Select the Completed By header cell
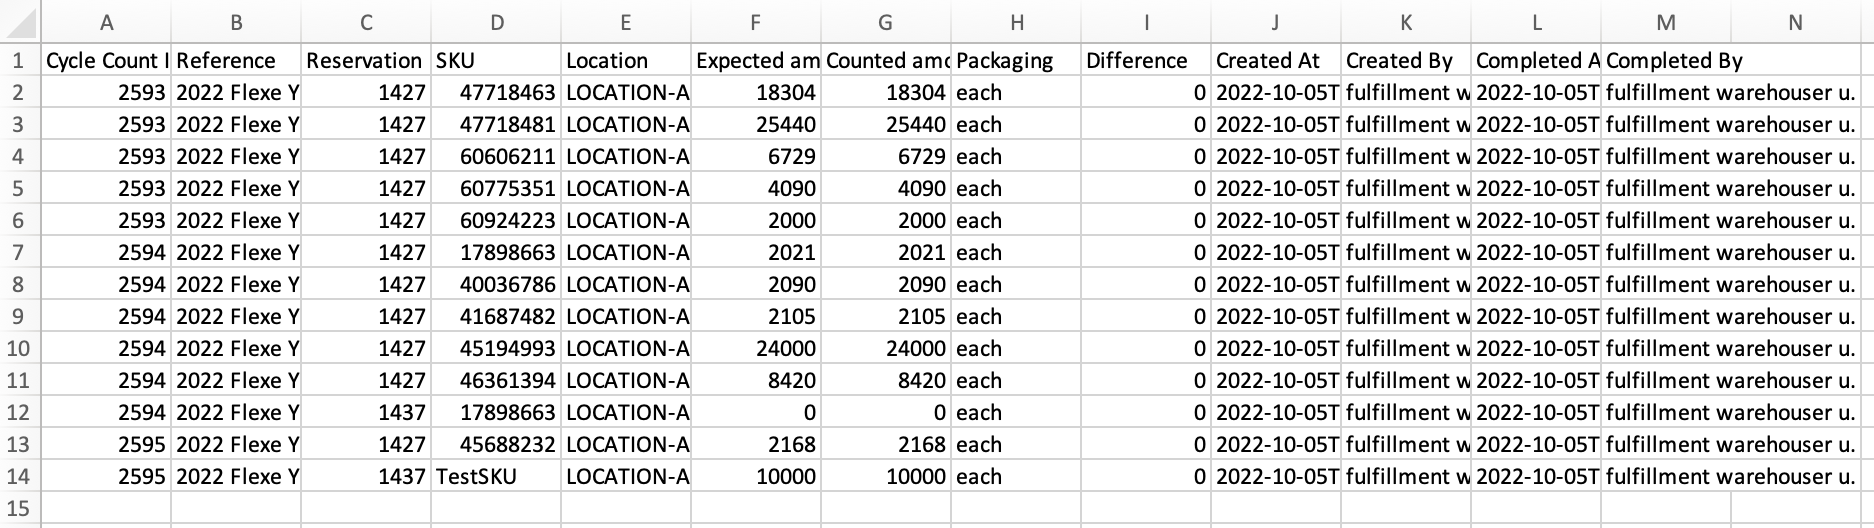The width and height of the screenshot is (1874, 528). point(1666,60)
